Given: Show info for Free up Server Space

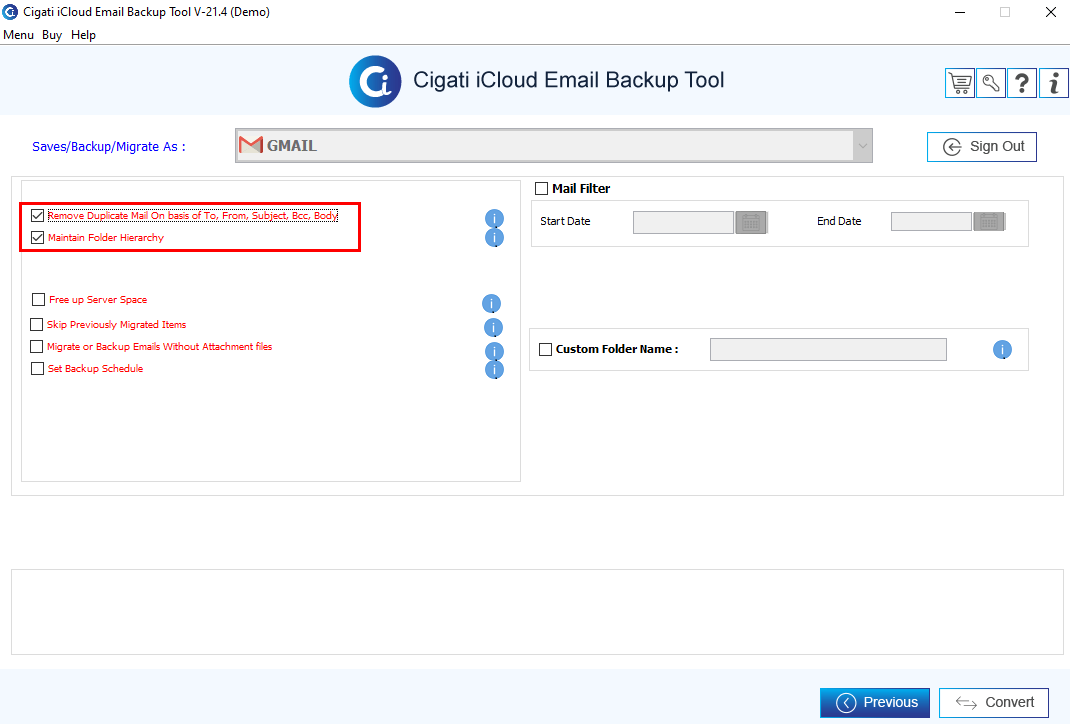Looking at the screenshot, I should click(x=491, y=303).
